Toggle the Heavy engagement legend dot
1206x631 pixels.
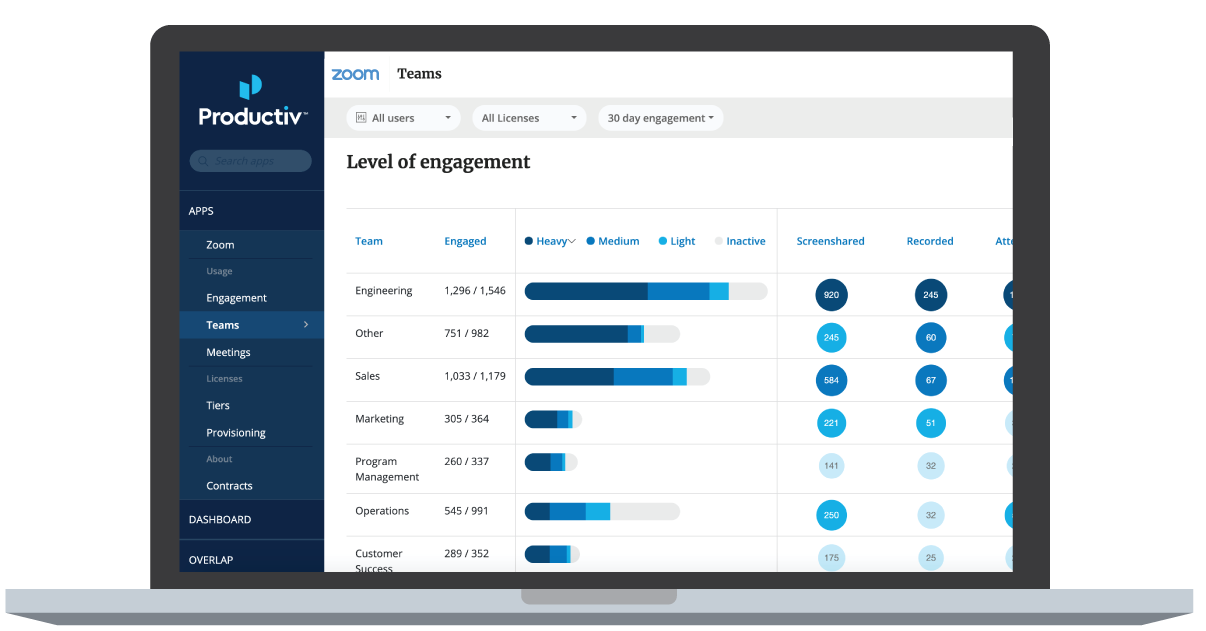528,241
